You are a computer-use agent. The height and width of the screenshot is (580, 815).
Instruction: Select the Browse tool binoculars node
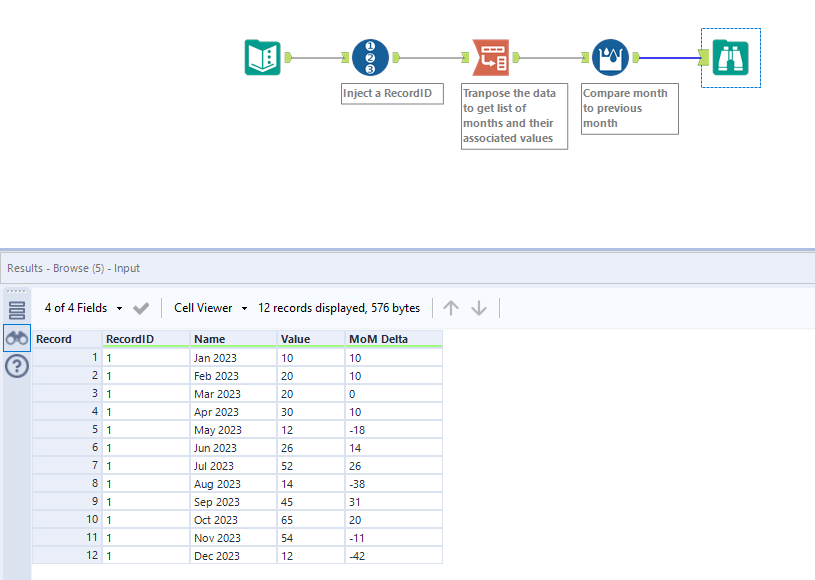pyautogui.click(x=730, y=58)
